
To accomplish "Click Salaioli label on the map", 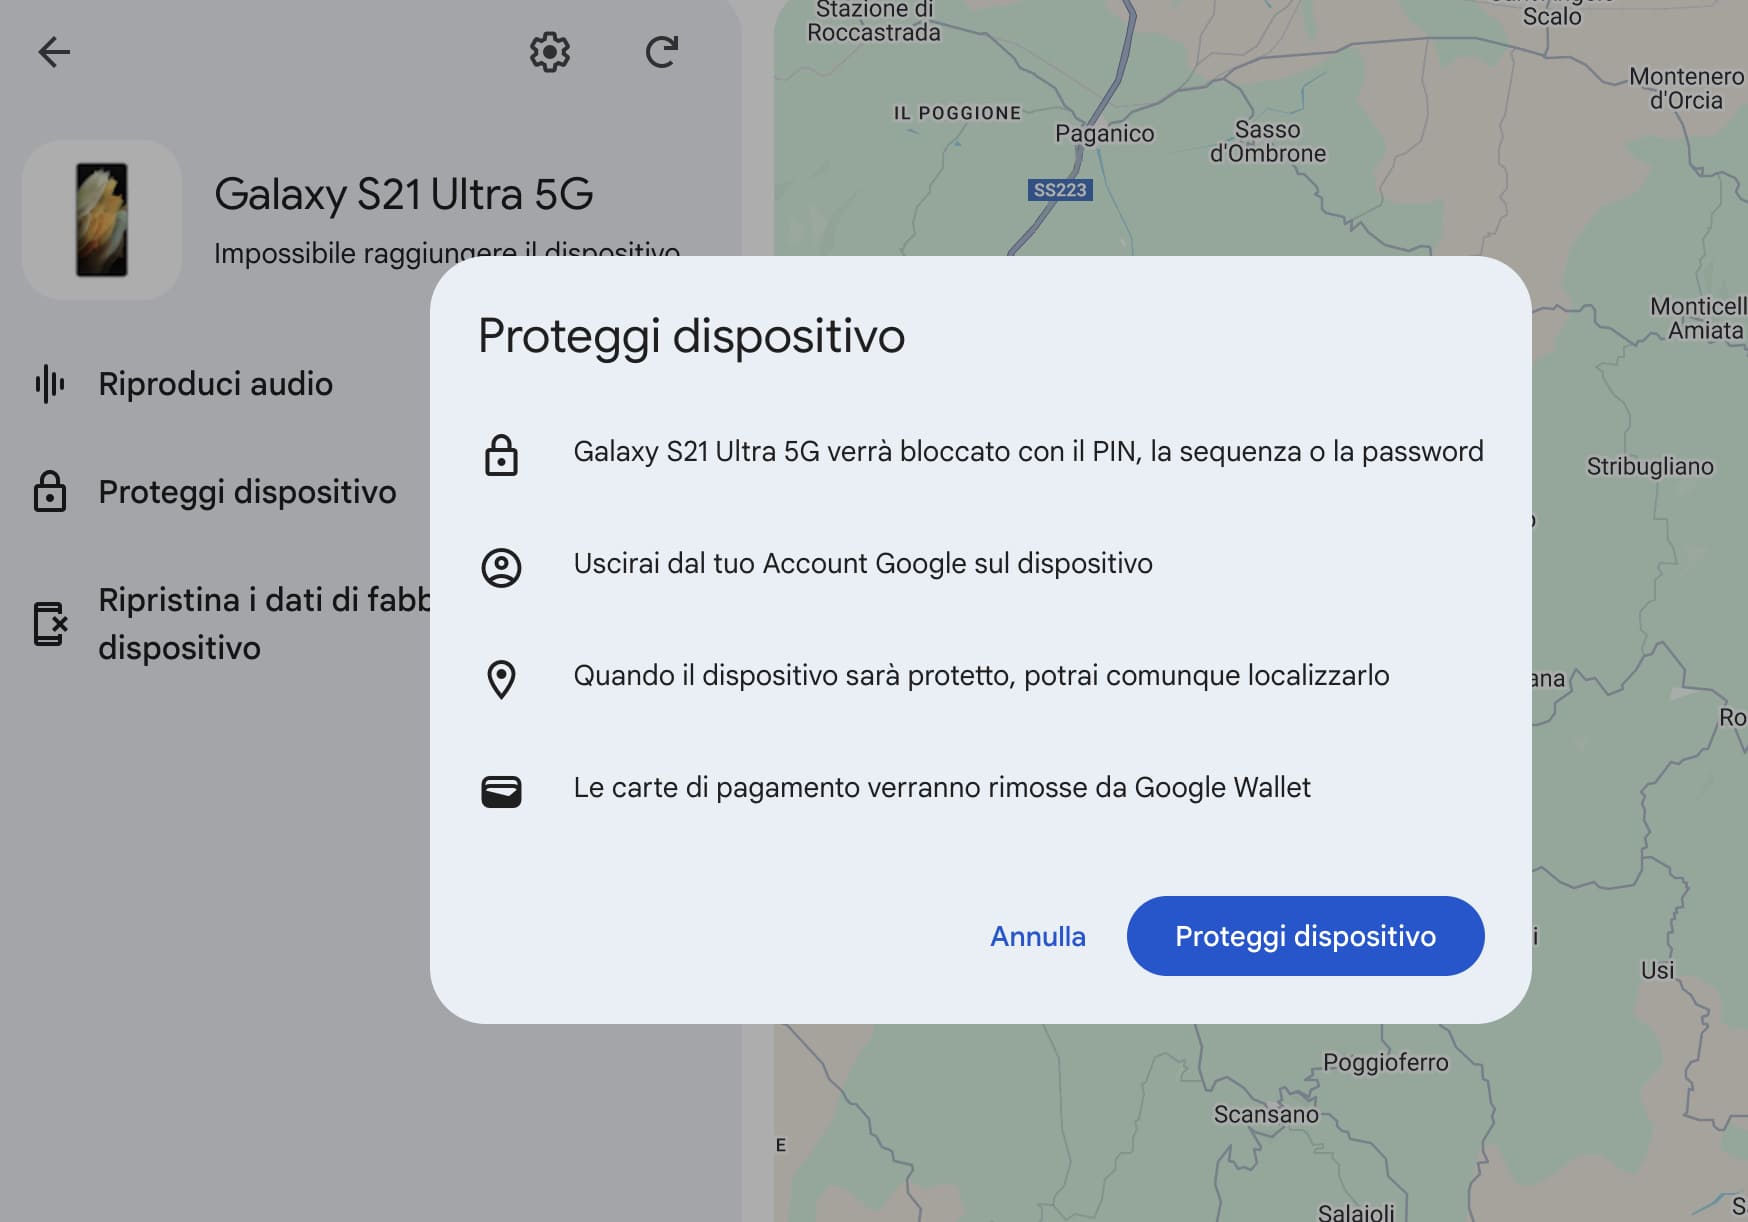I will point(1356,1212).
